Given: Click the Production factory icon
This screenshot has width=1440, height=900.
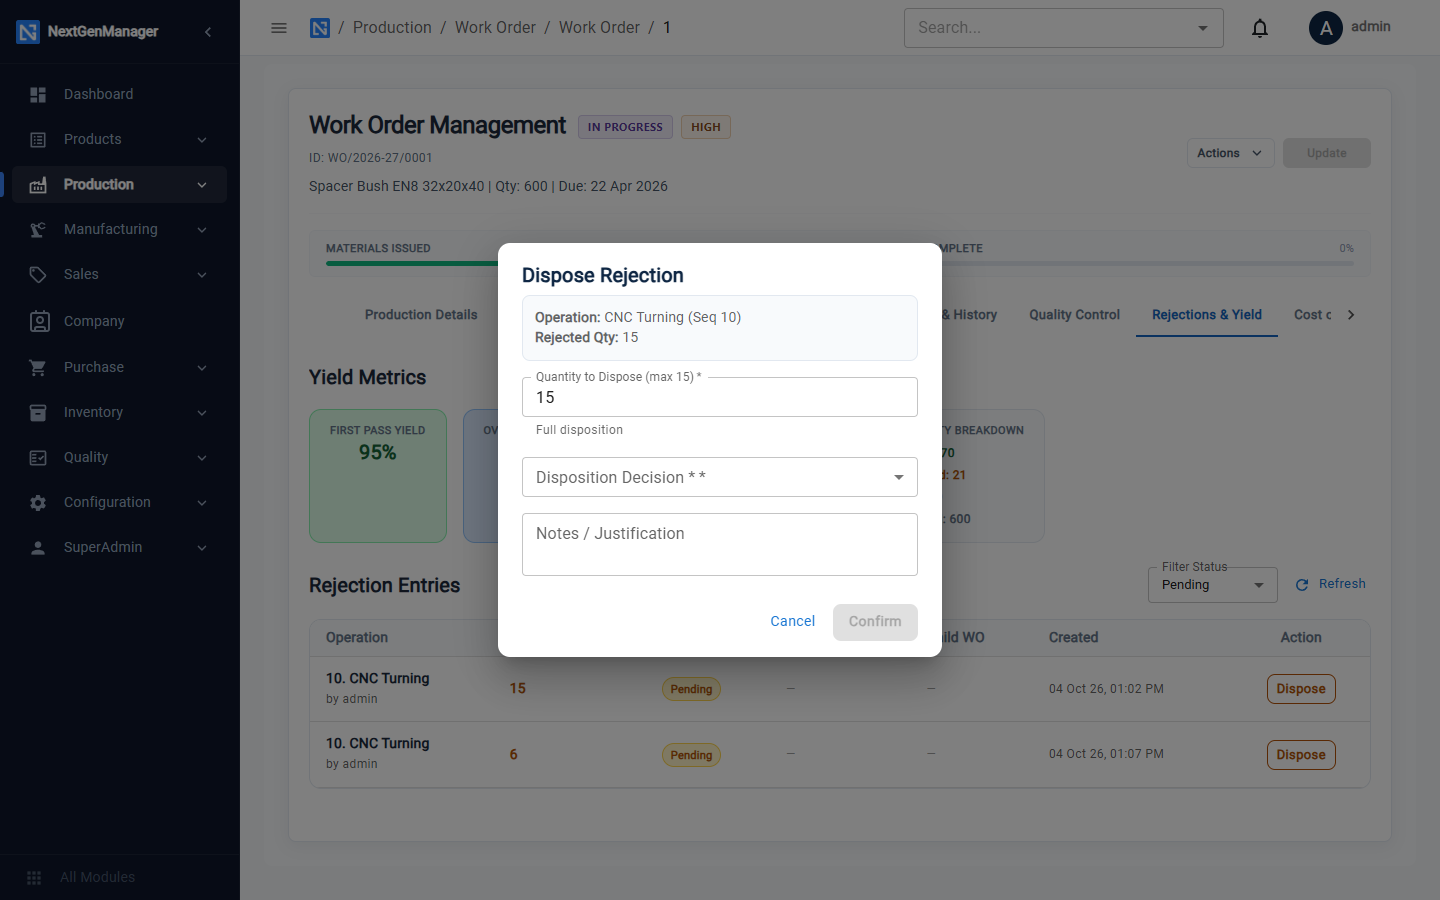Looking at the screenshot, I should (38, 185).
